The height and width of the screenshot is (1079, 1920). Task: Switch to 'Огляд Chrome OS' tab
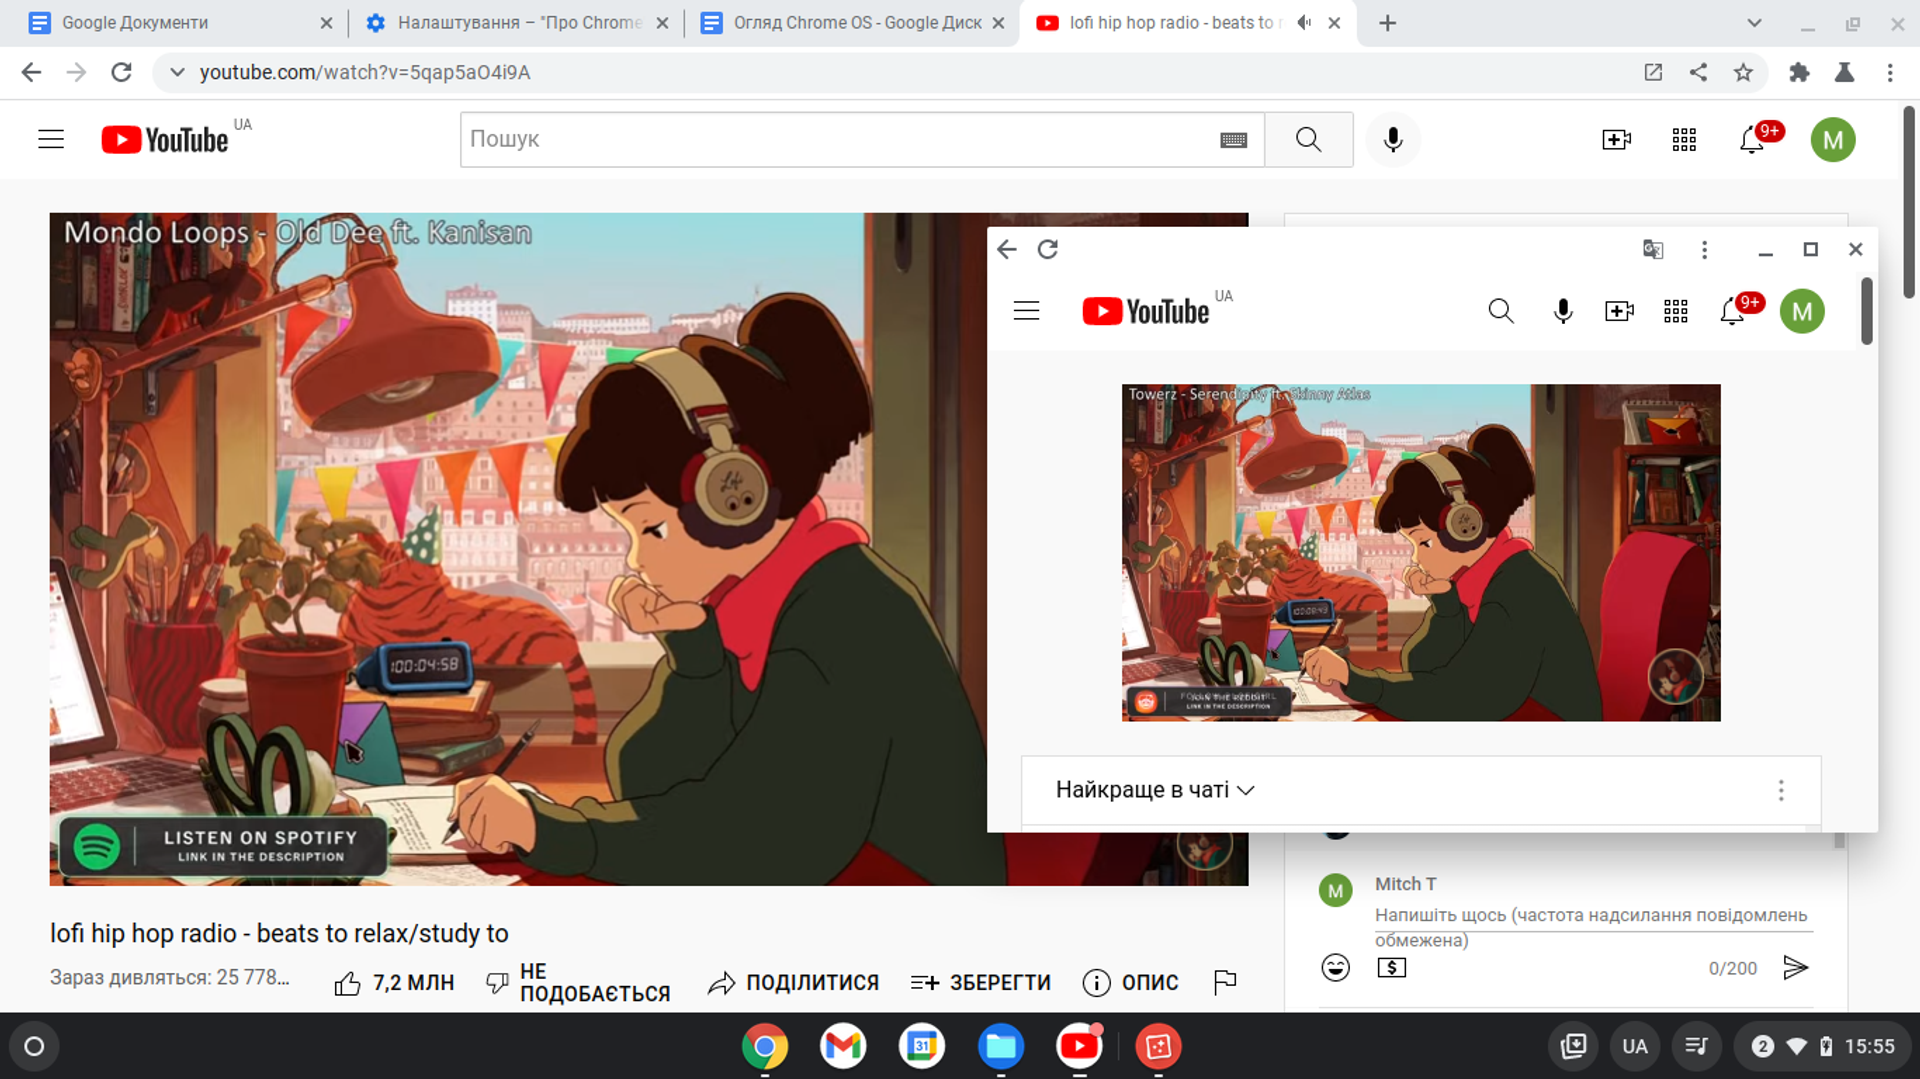coord(856,23)
